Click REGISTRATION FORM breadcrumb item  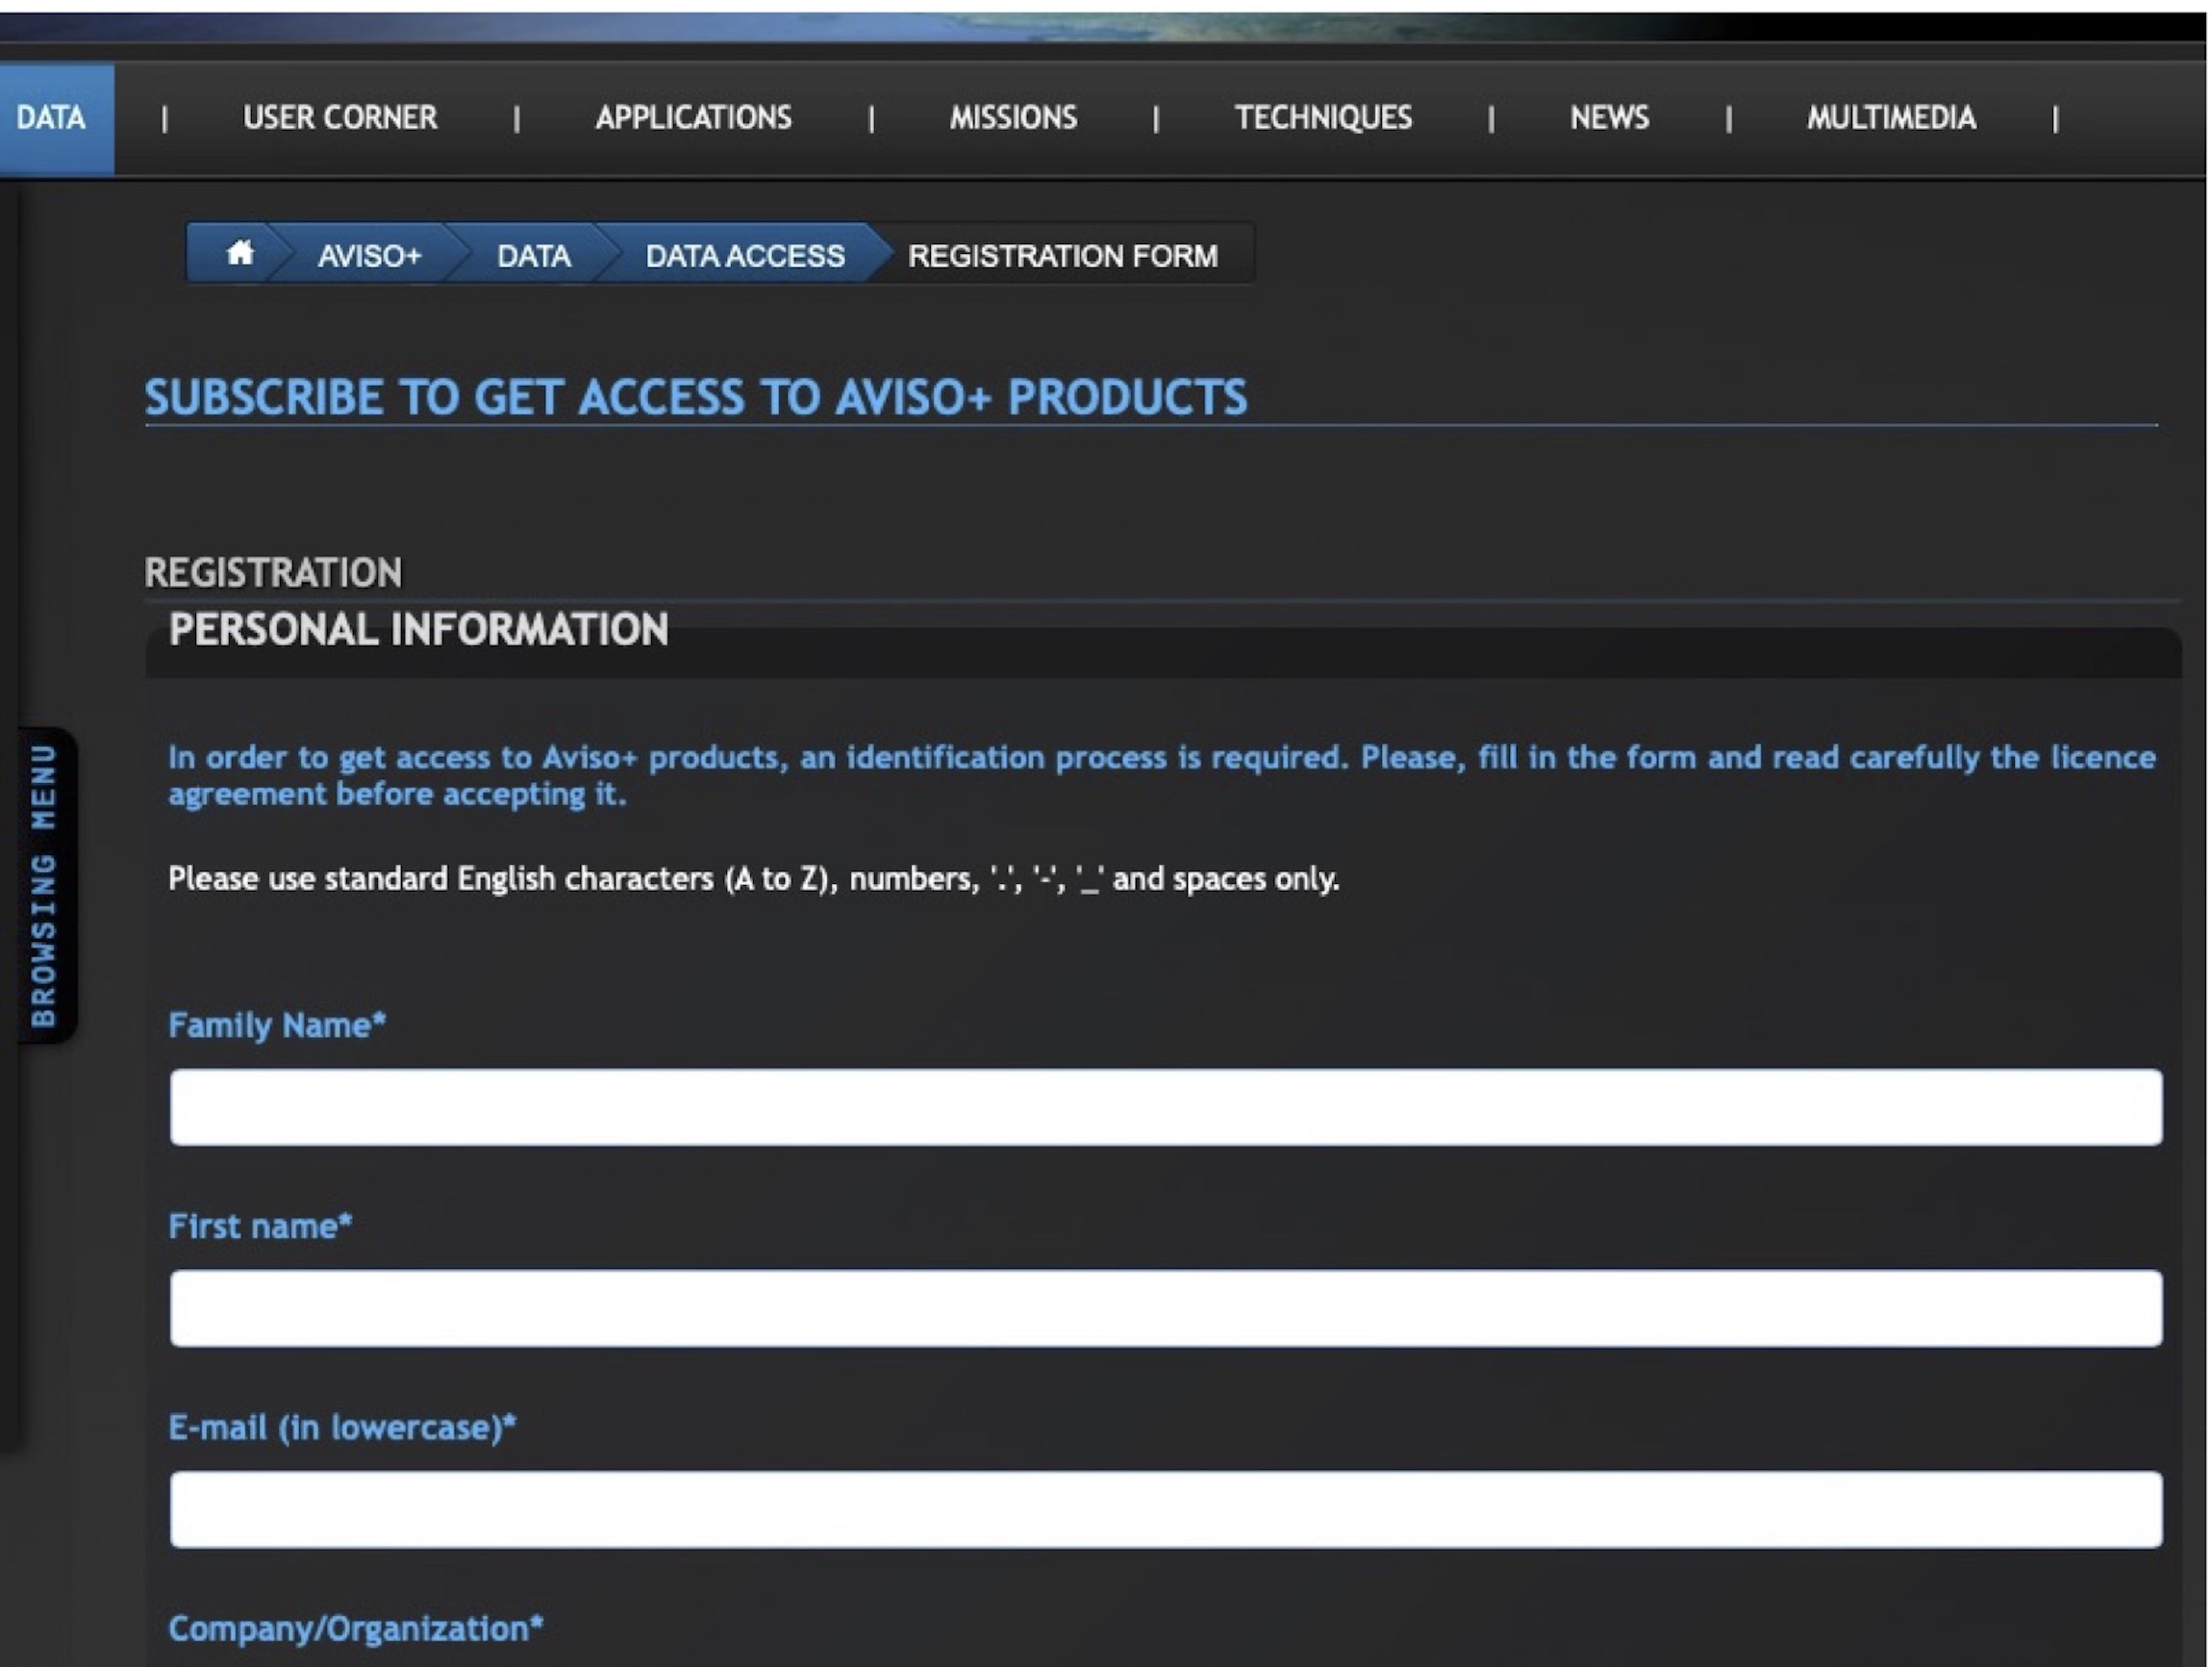tap(1063, 256)
